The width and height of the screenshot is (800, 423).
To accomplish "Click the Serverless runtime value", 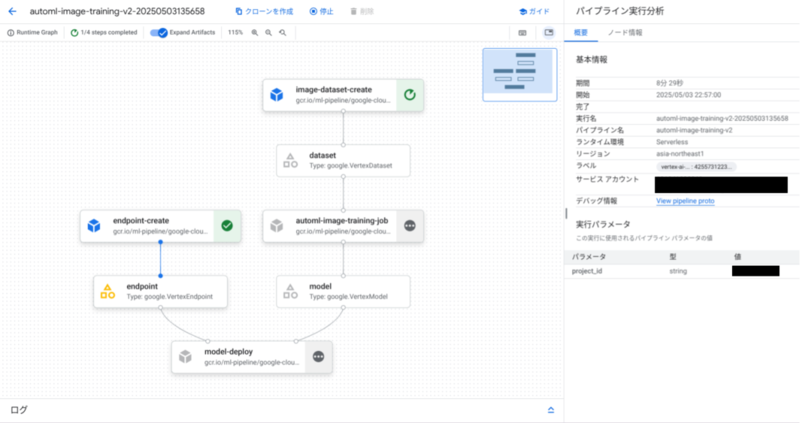I will click(x=672, y=142).
